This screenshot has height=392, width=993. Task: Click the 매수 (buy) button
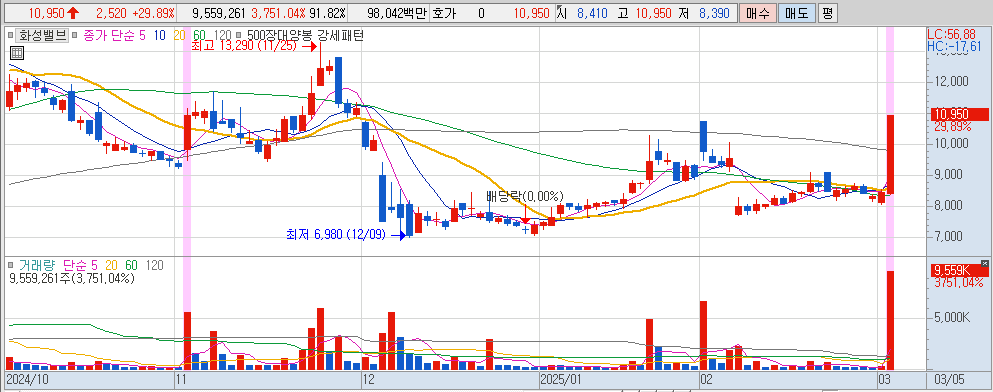coord(757,13)
